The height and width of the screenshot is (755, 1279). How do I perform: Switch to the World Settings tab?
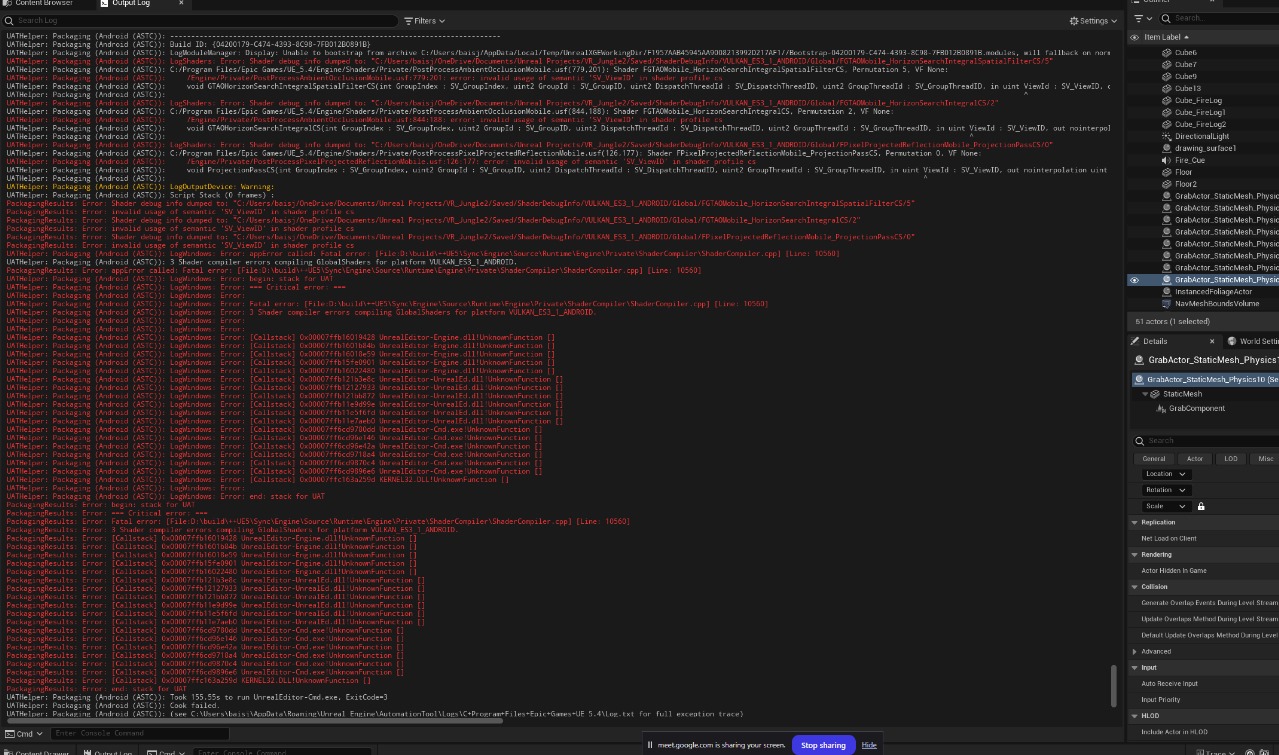pos(1255,341)
